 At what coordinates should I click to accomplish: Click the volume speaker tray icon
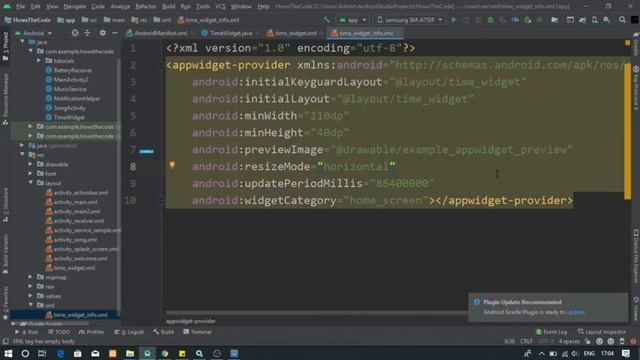click(x=575, y=353)
